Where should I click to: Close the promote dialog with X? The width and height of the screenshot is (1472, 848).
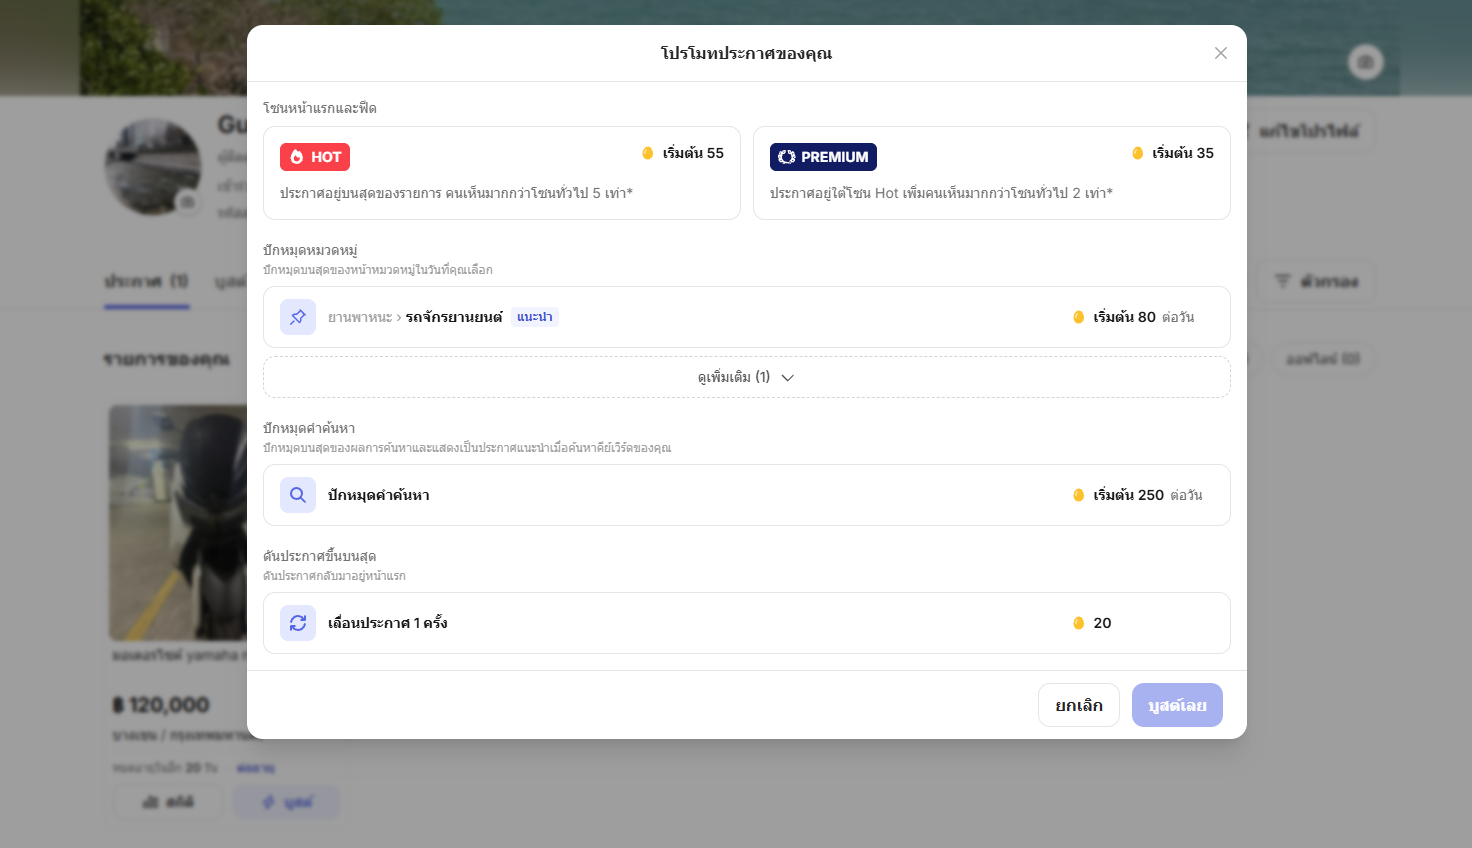click(1221, 53)
